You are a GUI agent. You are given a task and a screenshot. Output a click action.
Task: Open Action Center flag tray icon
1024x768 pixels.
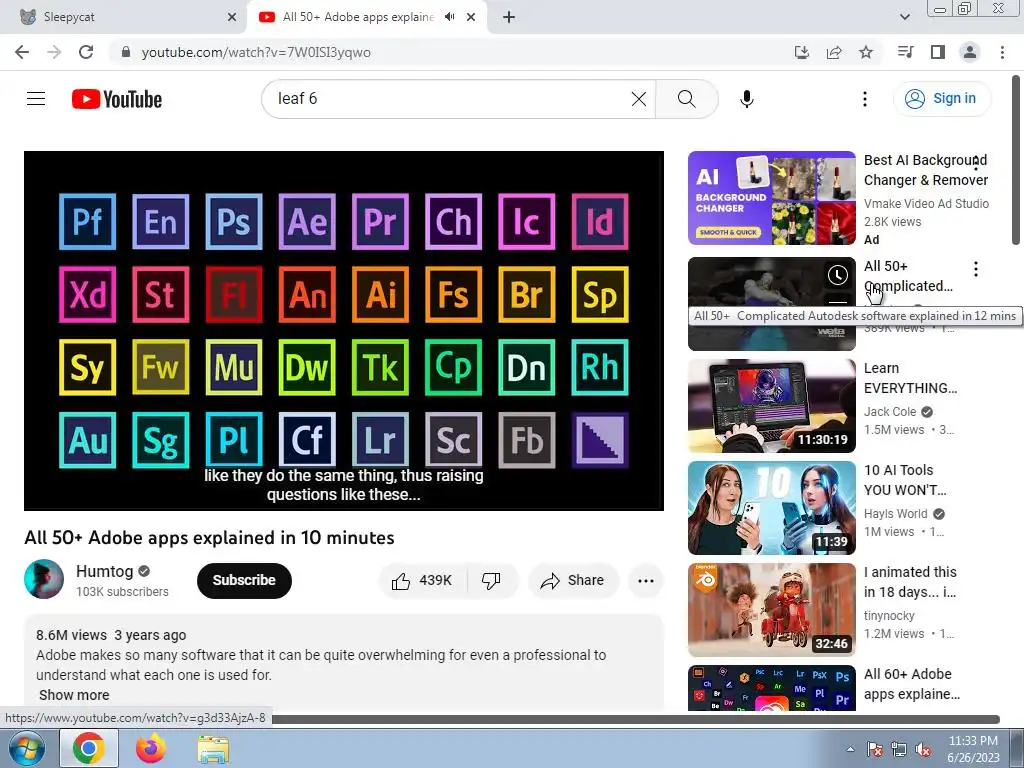coord(875,750)
